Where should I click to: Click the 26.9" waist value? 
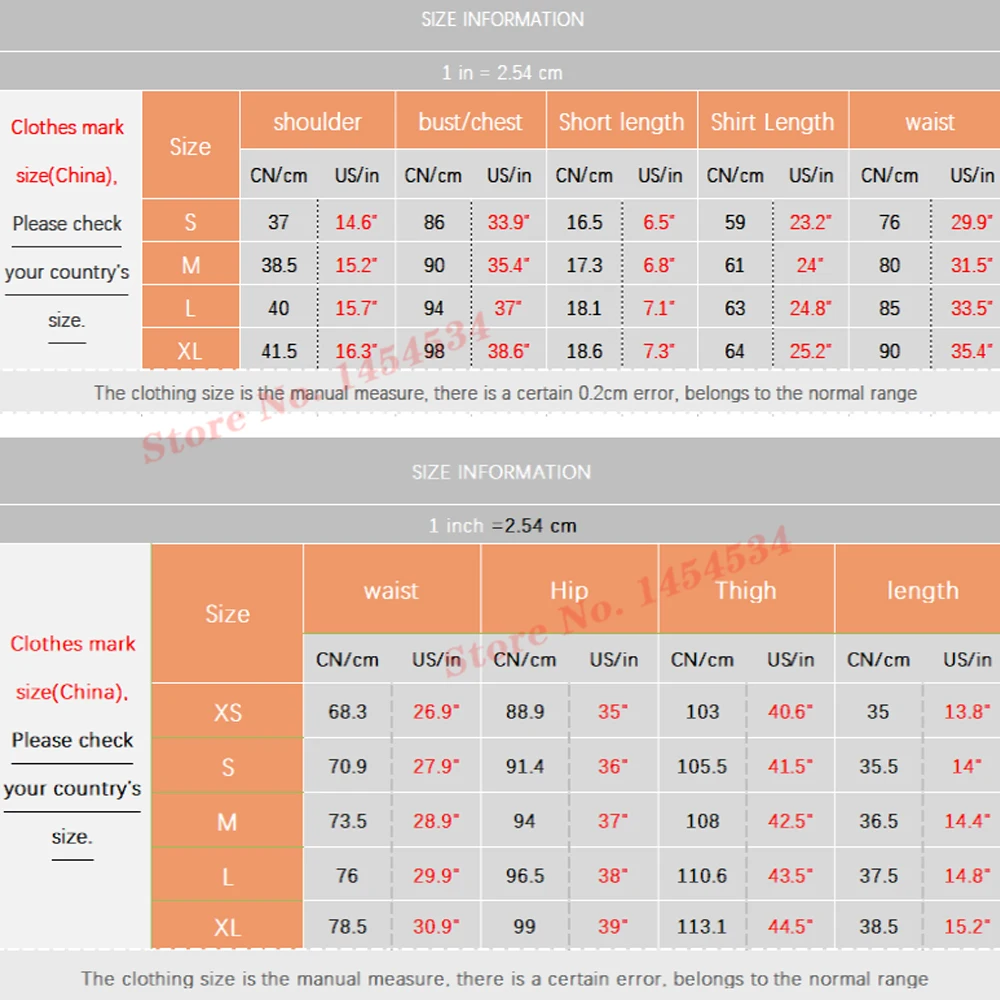click(436, 711)
